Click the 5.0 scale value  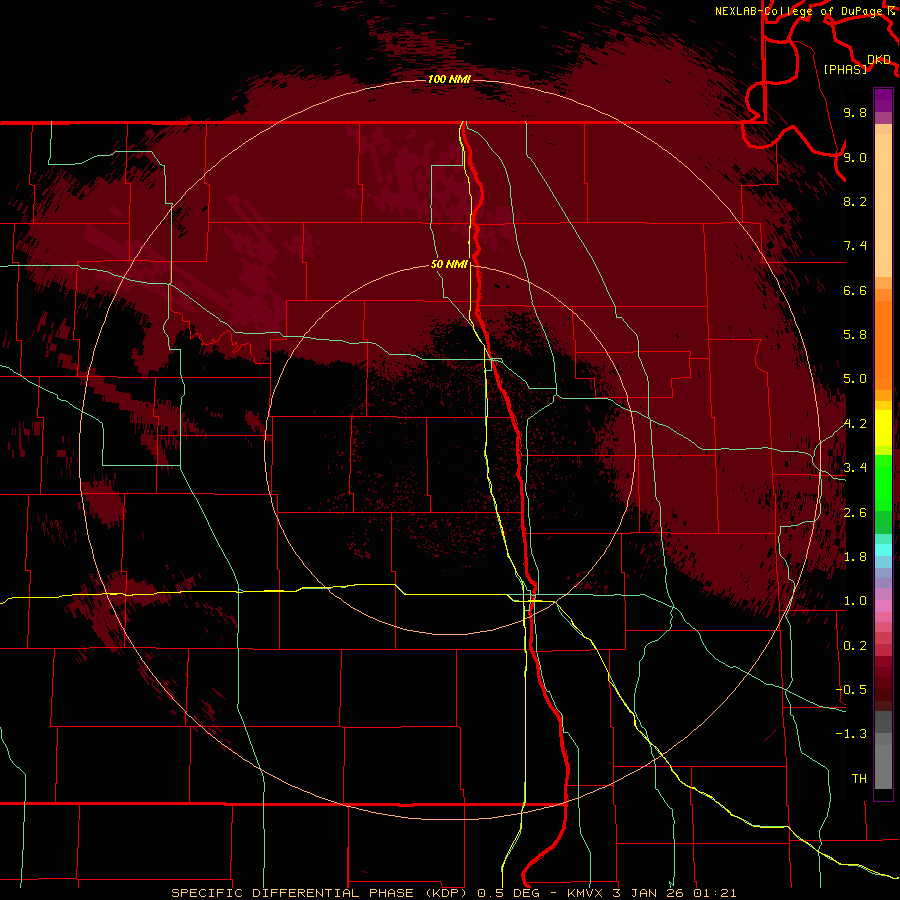click(855, 379)
